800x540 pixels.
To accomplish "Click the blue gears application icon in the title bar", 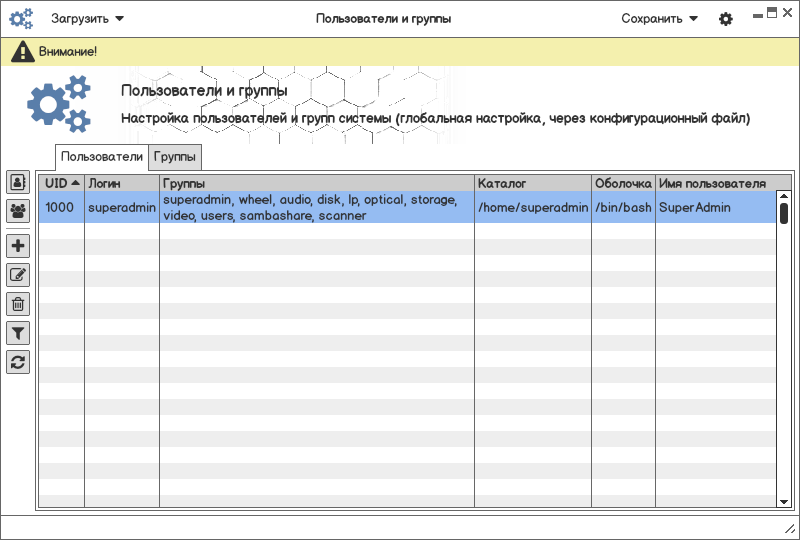I will pyautogui.click(x=21, y=19).
